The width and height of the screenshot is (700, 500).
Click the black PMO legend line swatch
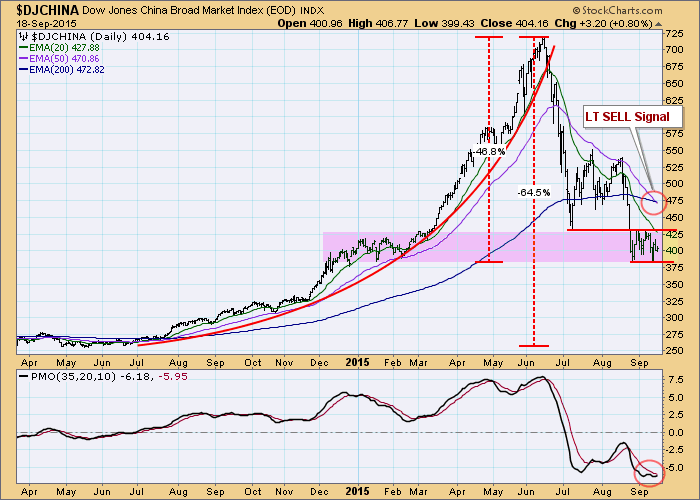pos(23,376)
